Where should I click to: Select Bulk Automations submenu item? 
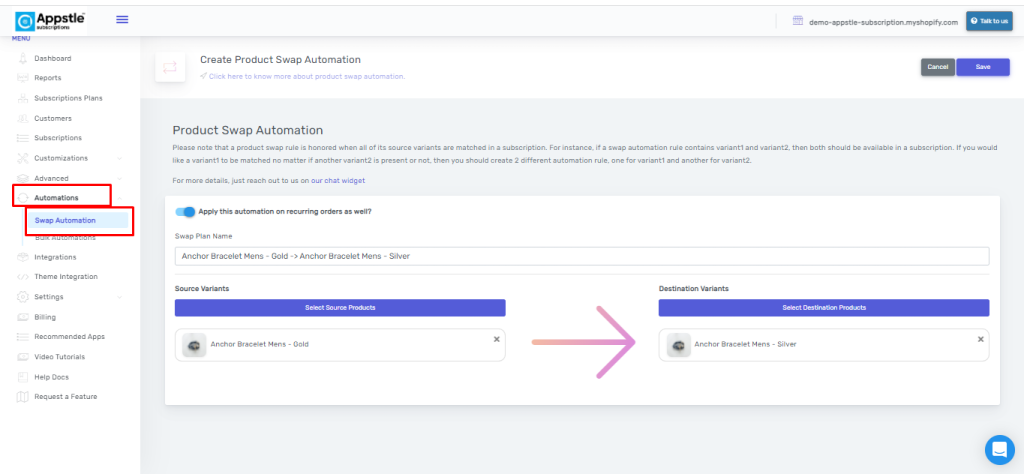click(65, 238)
